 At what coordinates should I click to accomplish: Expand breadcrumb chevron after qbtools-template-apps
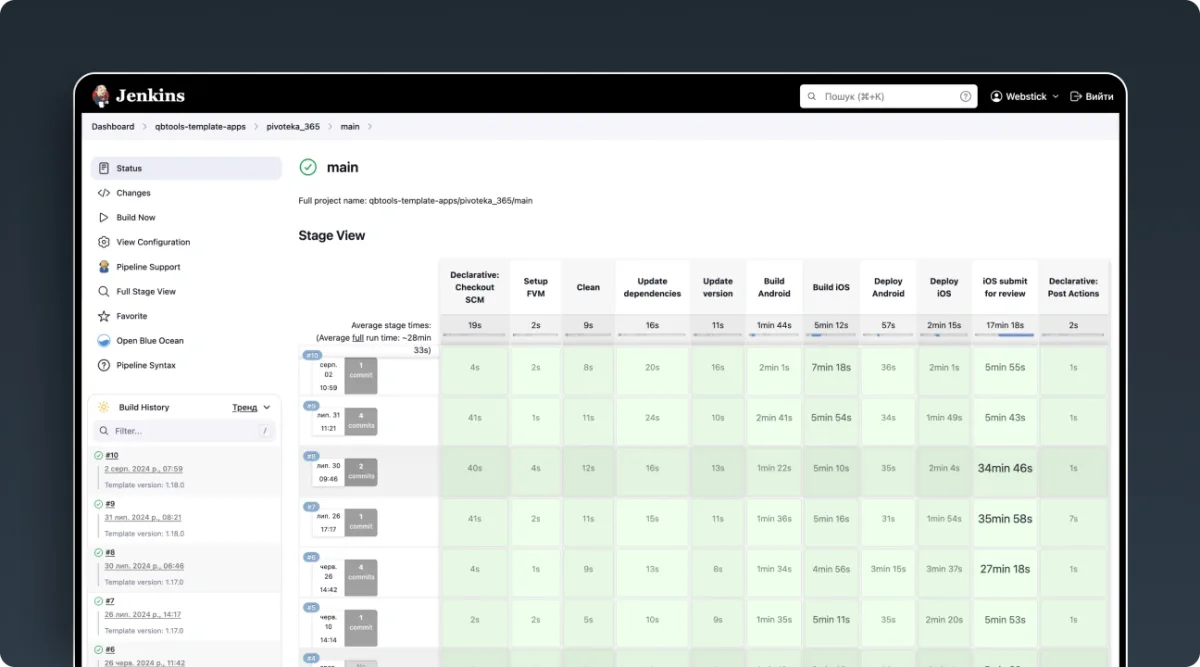[256, 127]
